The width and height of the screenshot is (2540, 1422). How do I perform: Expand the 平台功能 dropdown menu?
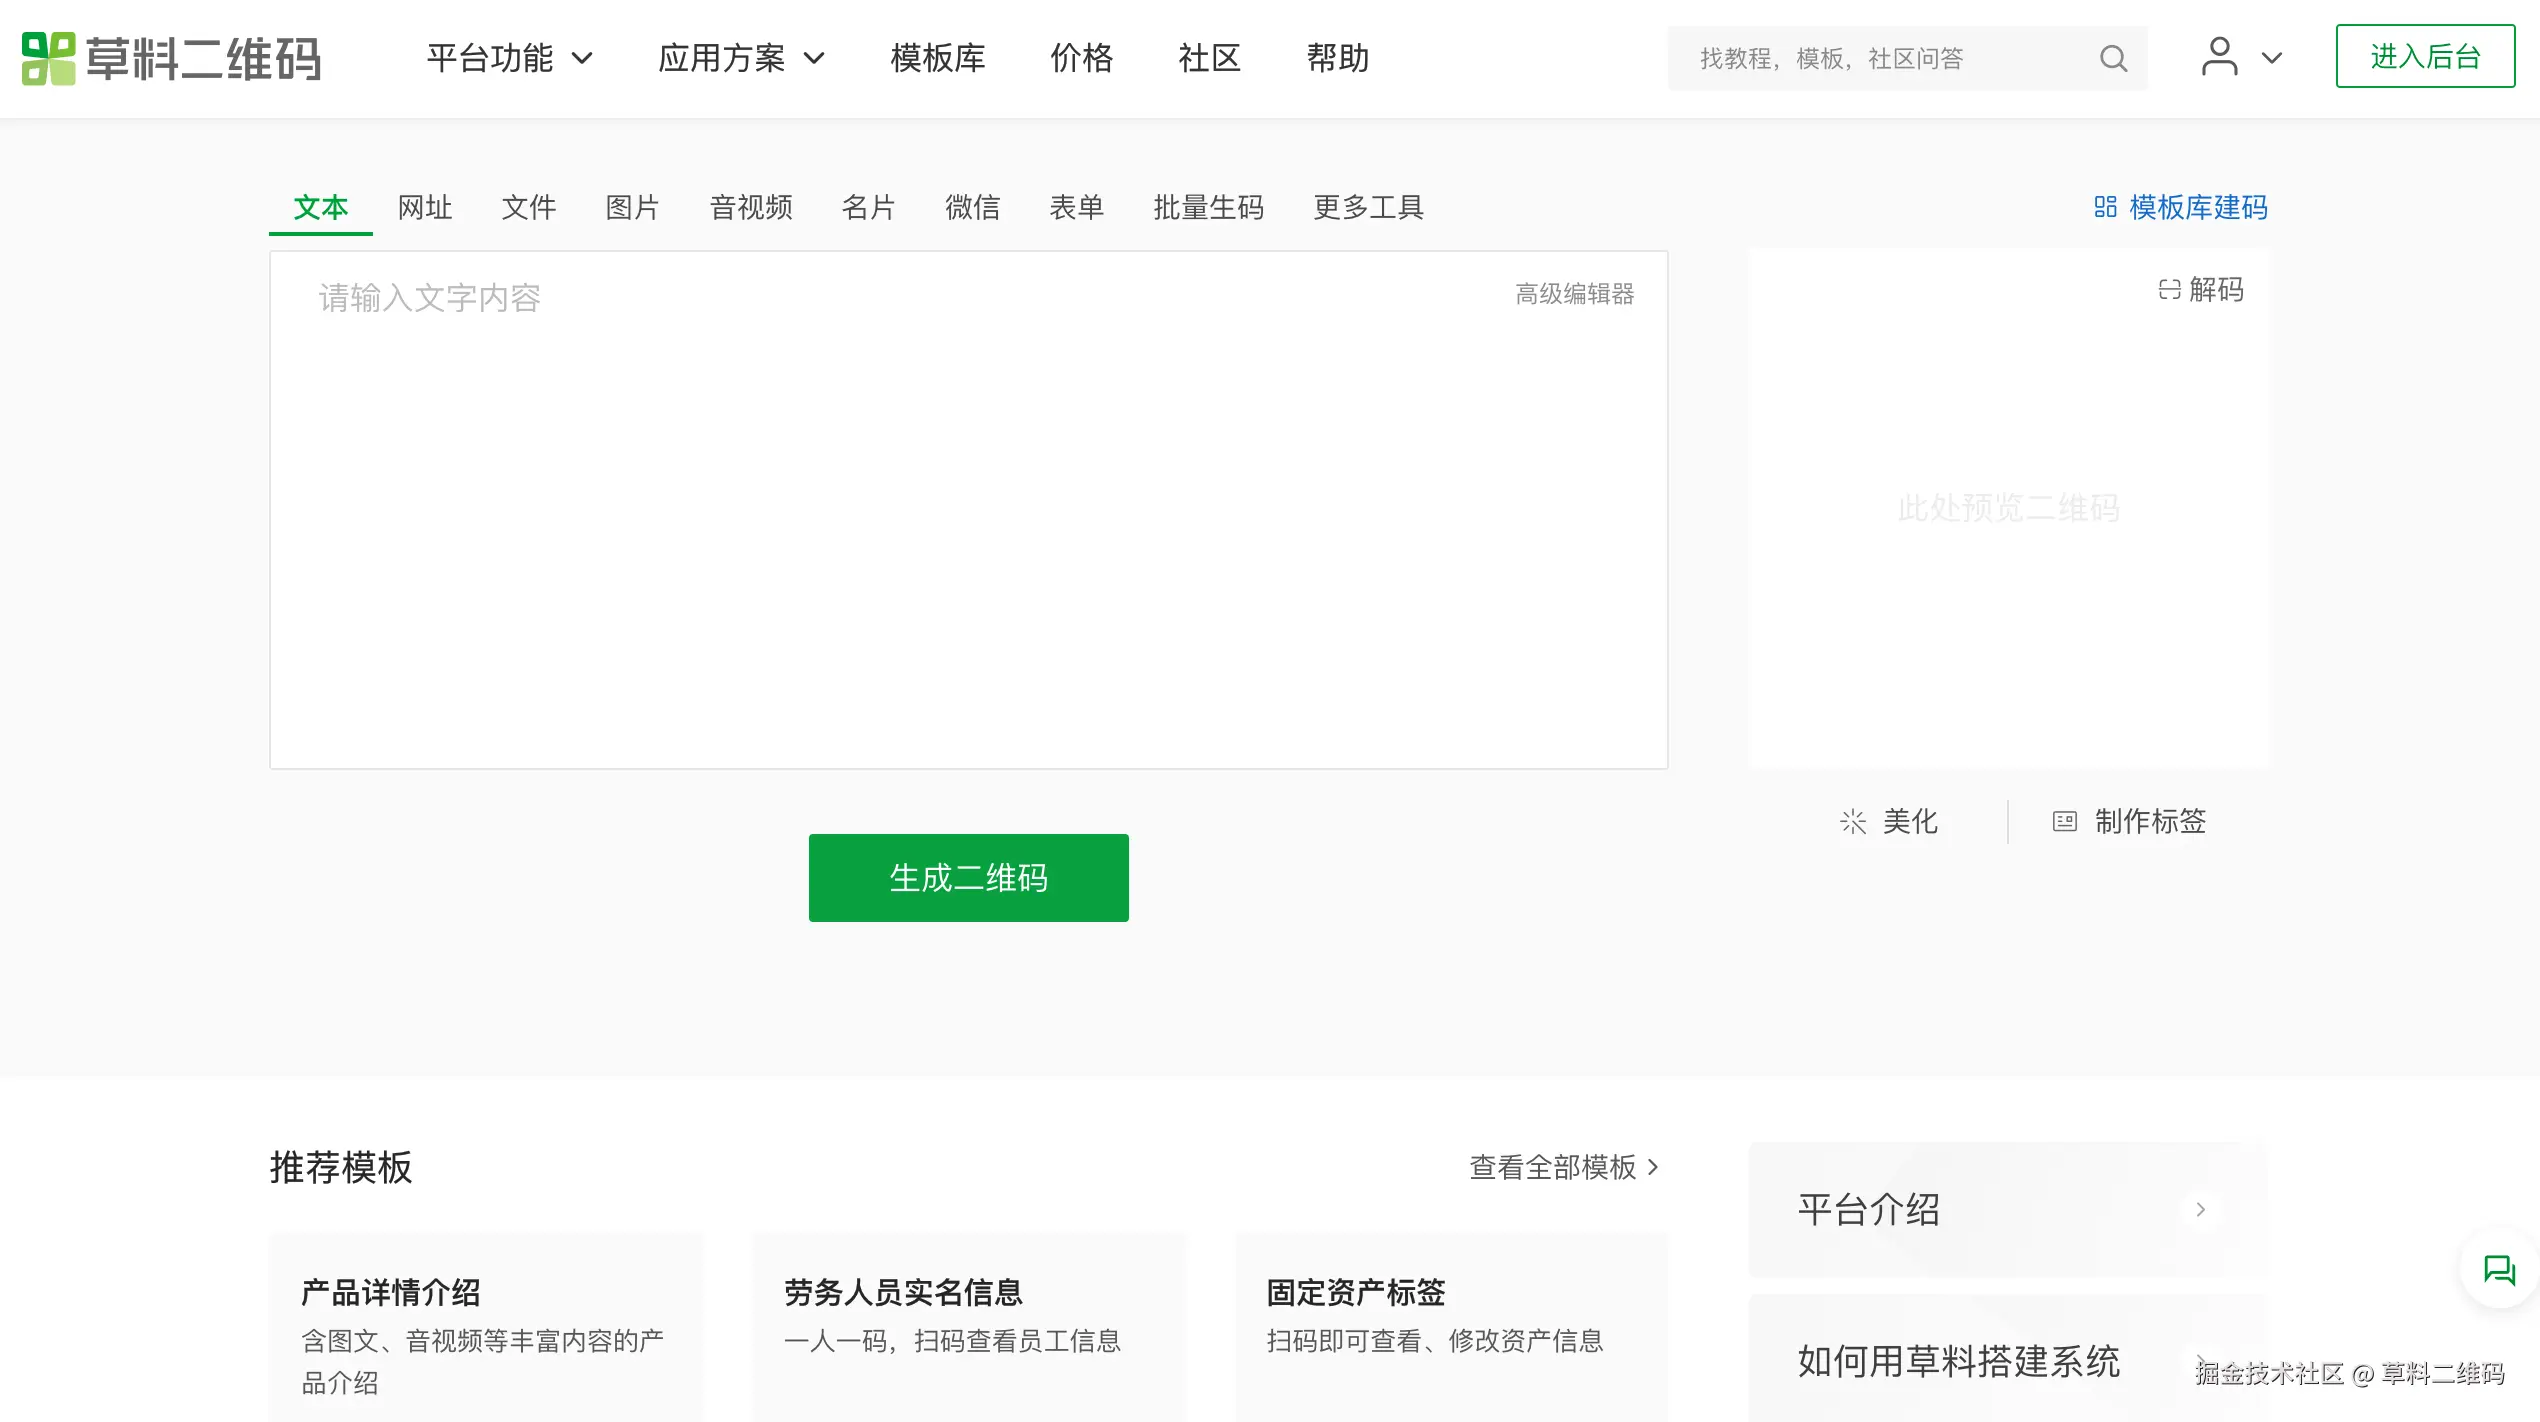[509, 58]
